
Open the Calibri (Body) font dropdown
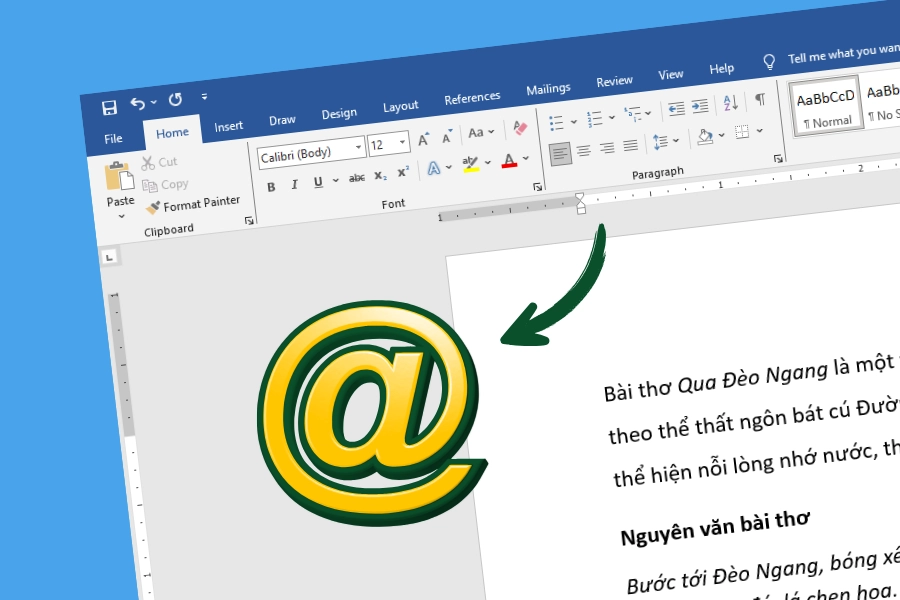358,148
